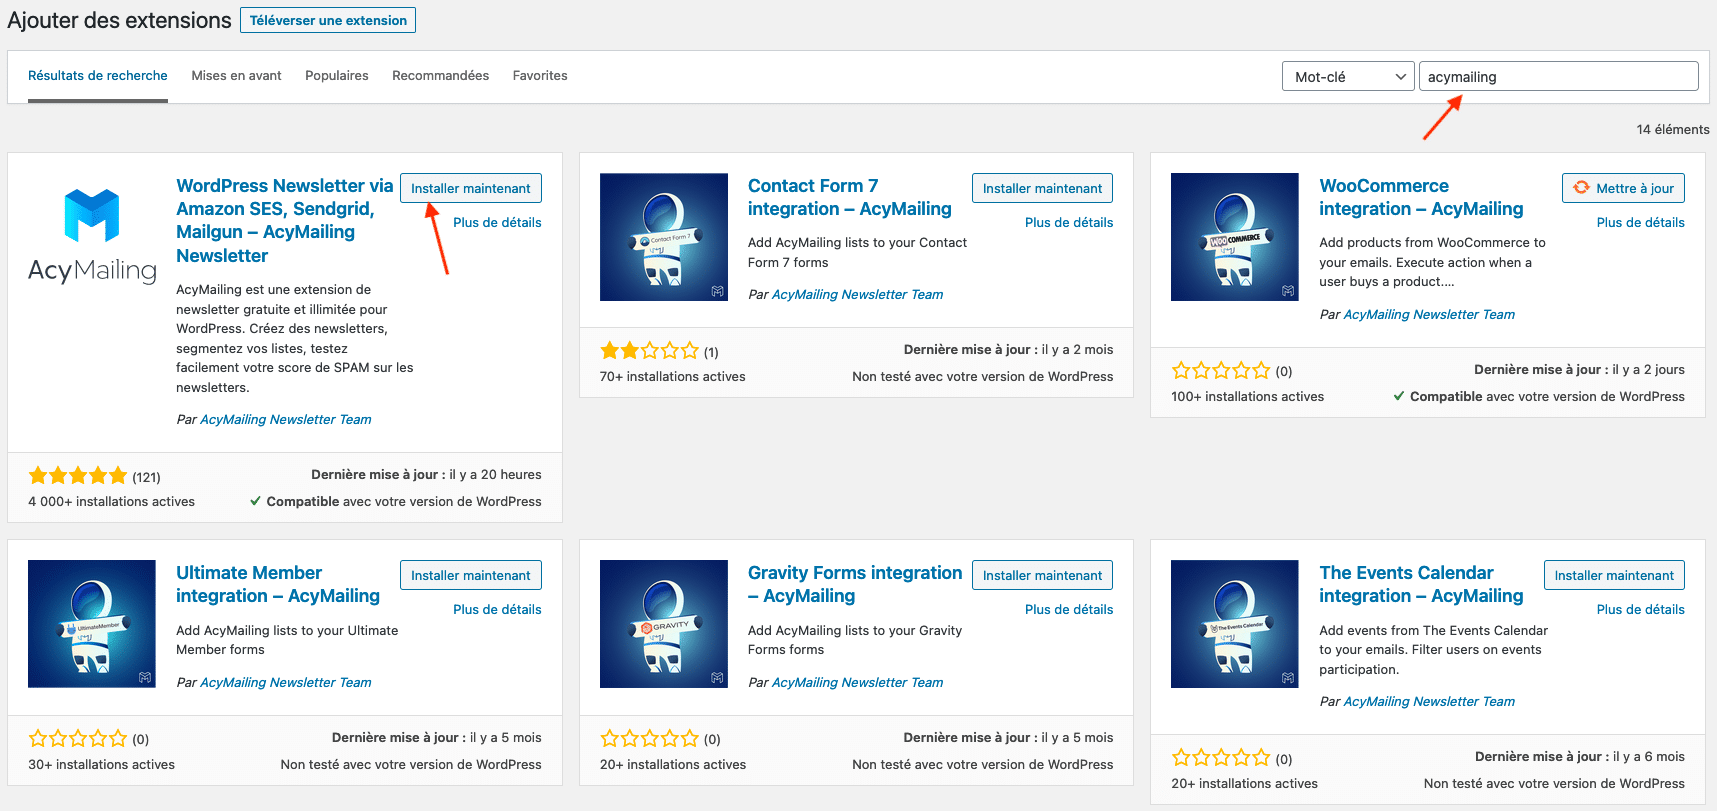Screen dimensions: 1717x811
Task: Open the Mot-clé search type dropdown
Action: click(1347, 77)
